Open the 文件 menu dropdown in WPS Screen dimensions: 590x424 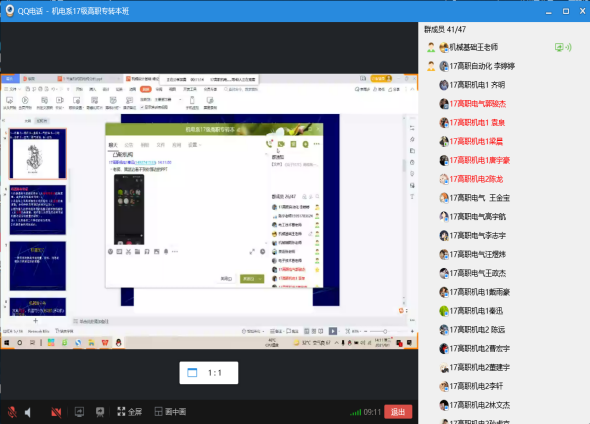tap(12, 89)
